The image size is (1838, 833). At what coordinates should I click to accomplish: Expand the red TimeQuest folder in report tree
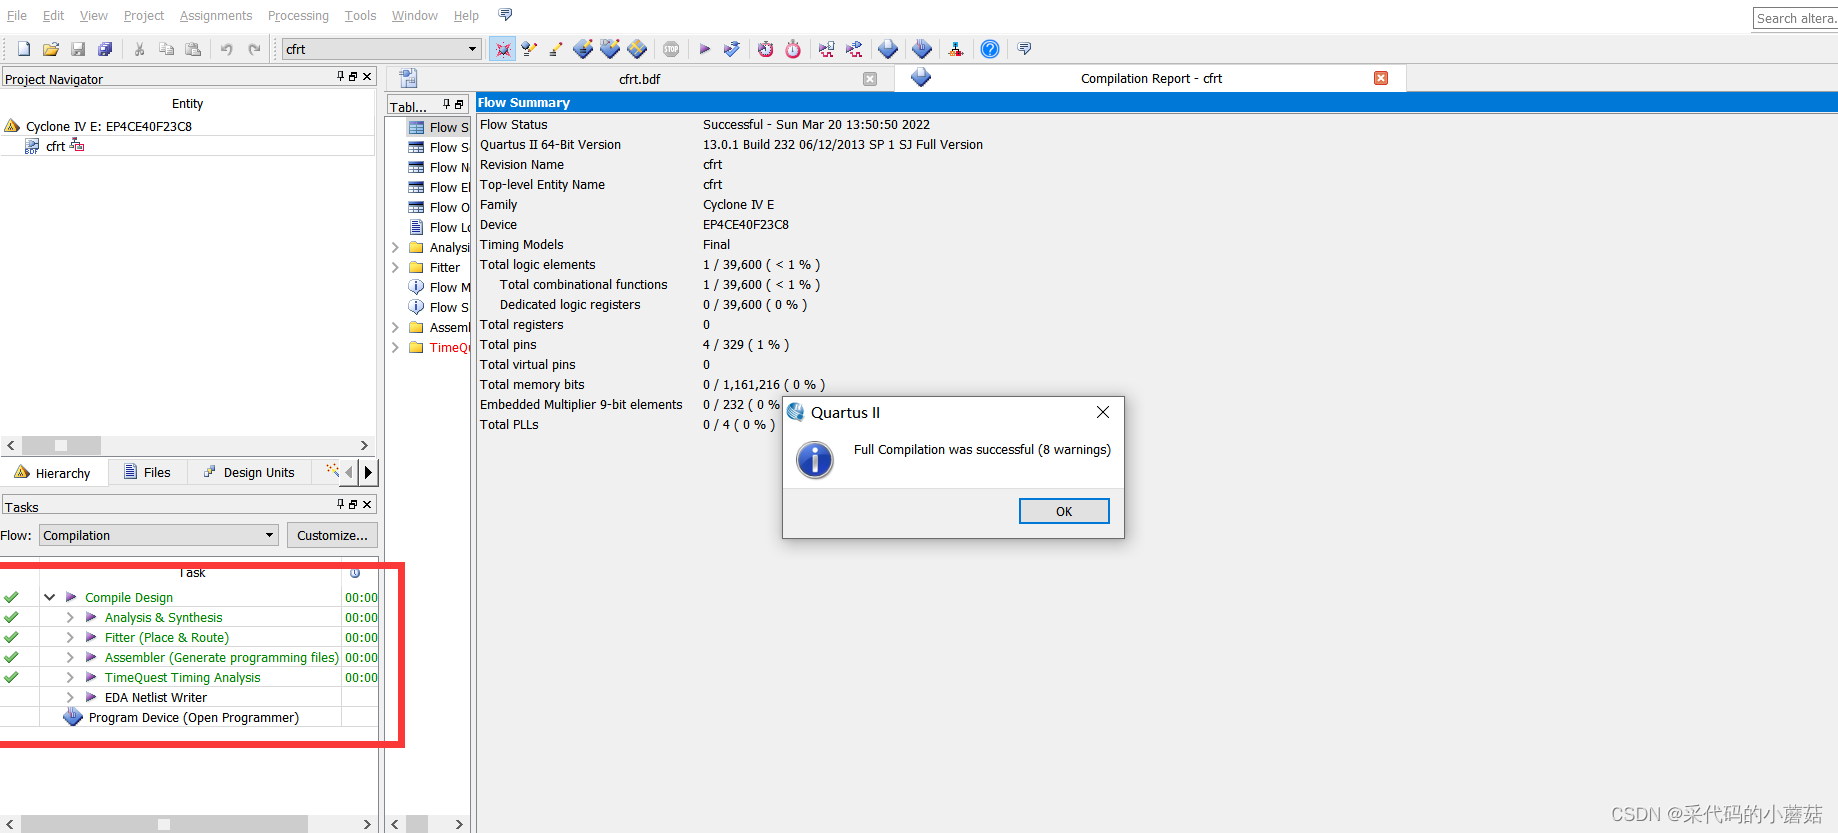(x=395, y=347)
